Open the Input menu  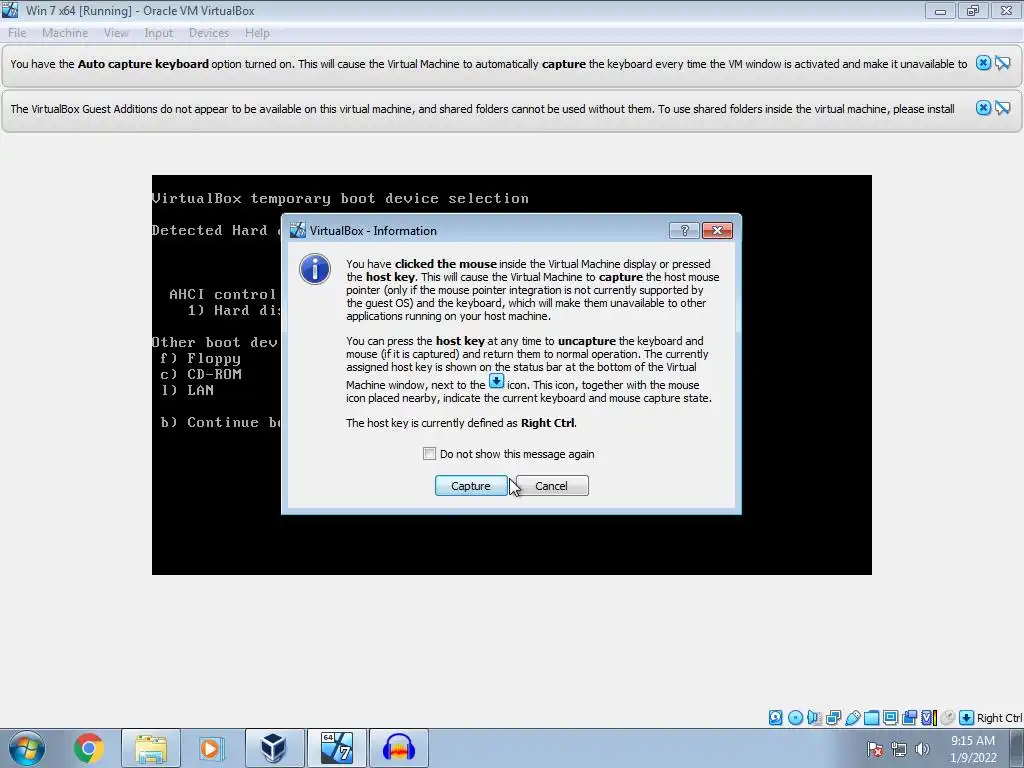[x=159, y=33]
